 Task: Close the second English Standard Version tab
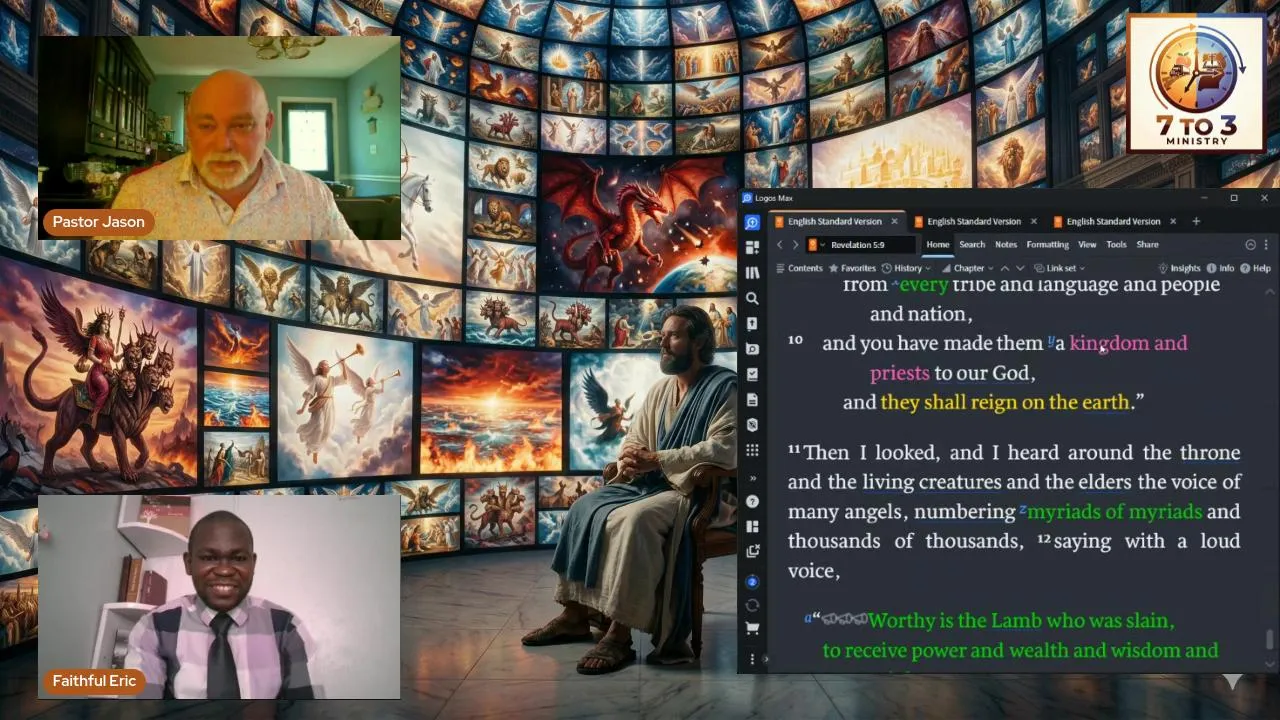[1033, 222]
